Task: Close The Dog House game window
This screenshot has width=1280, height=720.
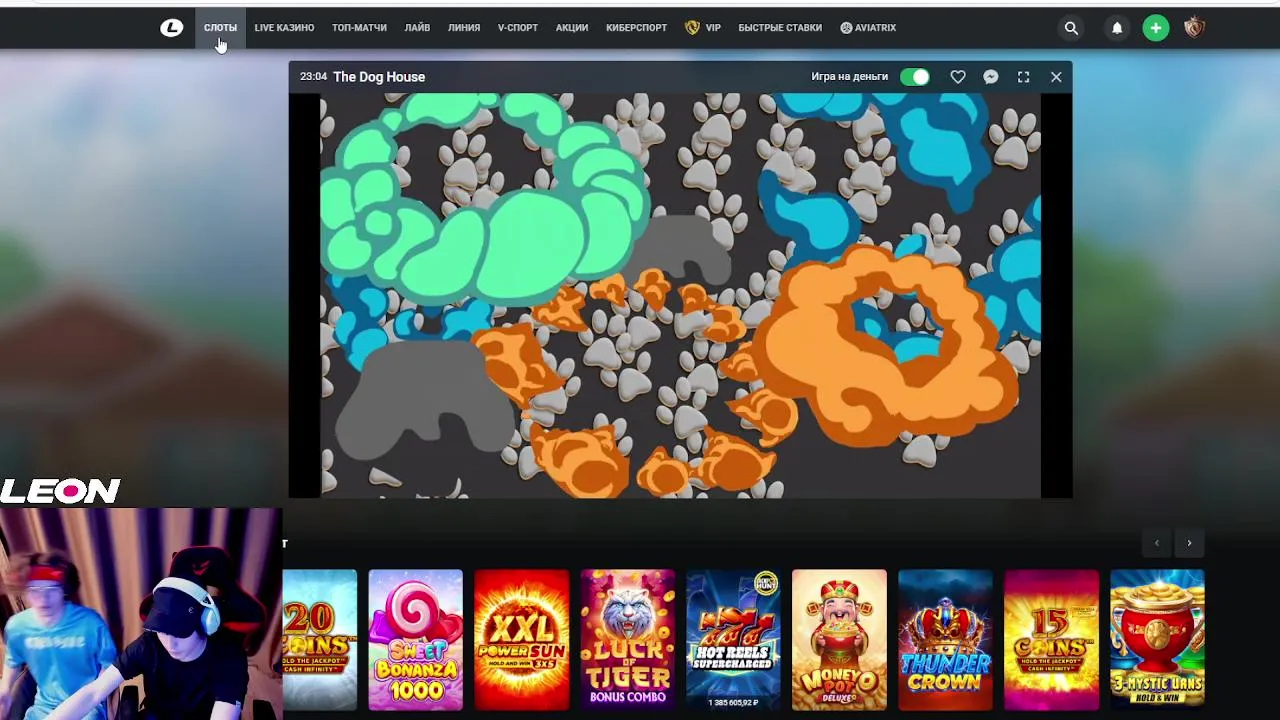Action: (1056, 77)
